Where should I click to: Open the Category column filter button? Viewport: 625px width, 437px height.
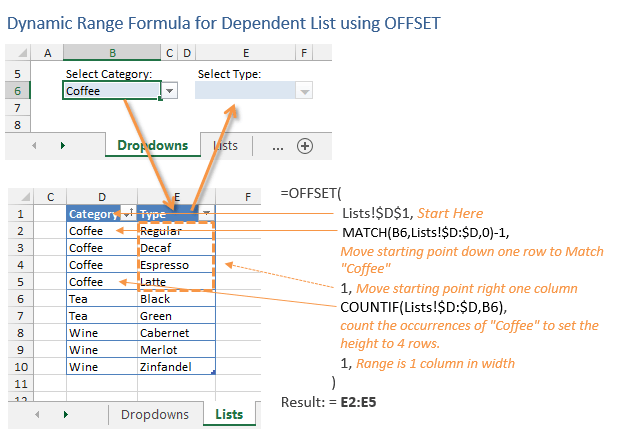(128, 214)
